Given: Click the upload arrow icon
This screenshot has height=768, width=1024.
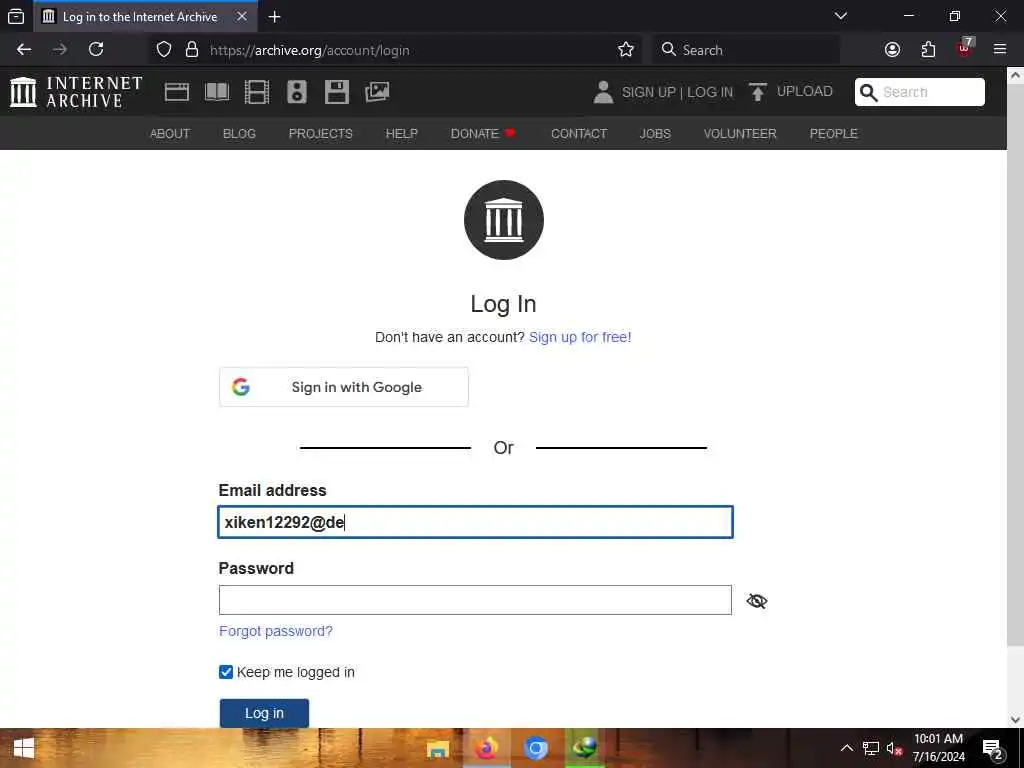Looking at the screenshot, I should coord(758,92).
